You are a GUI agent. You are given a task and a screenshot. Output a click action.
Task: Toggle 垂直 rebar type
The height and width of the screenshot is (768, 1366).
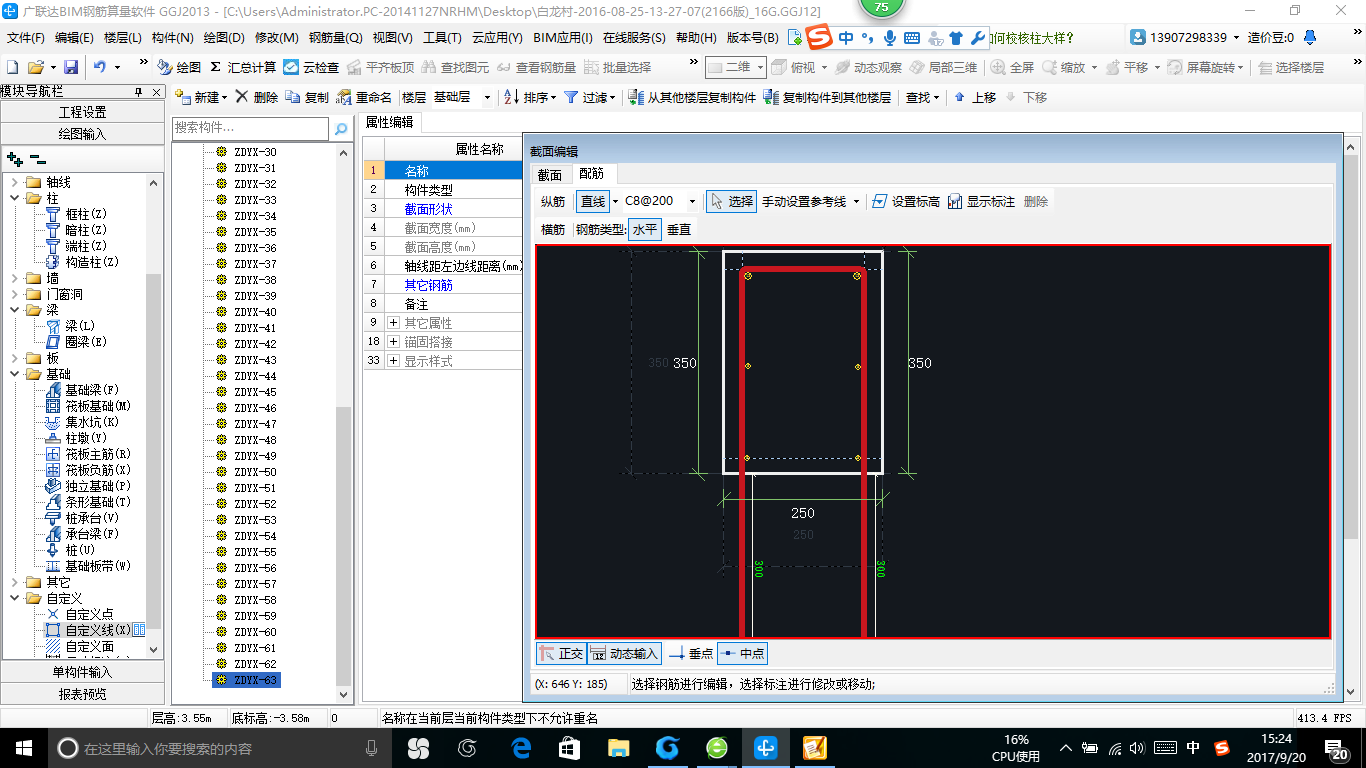(x=679, y=229)
